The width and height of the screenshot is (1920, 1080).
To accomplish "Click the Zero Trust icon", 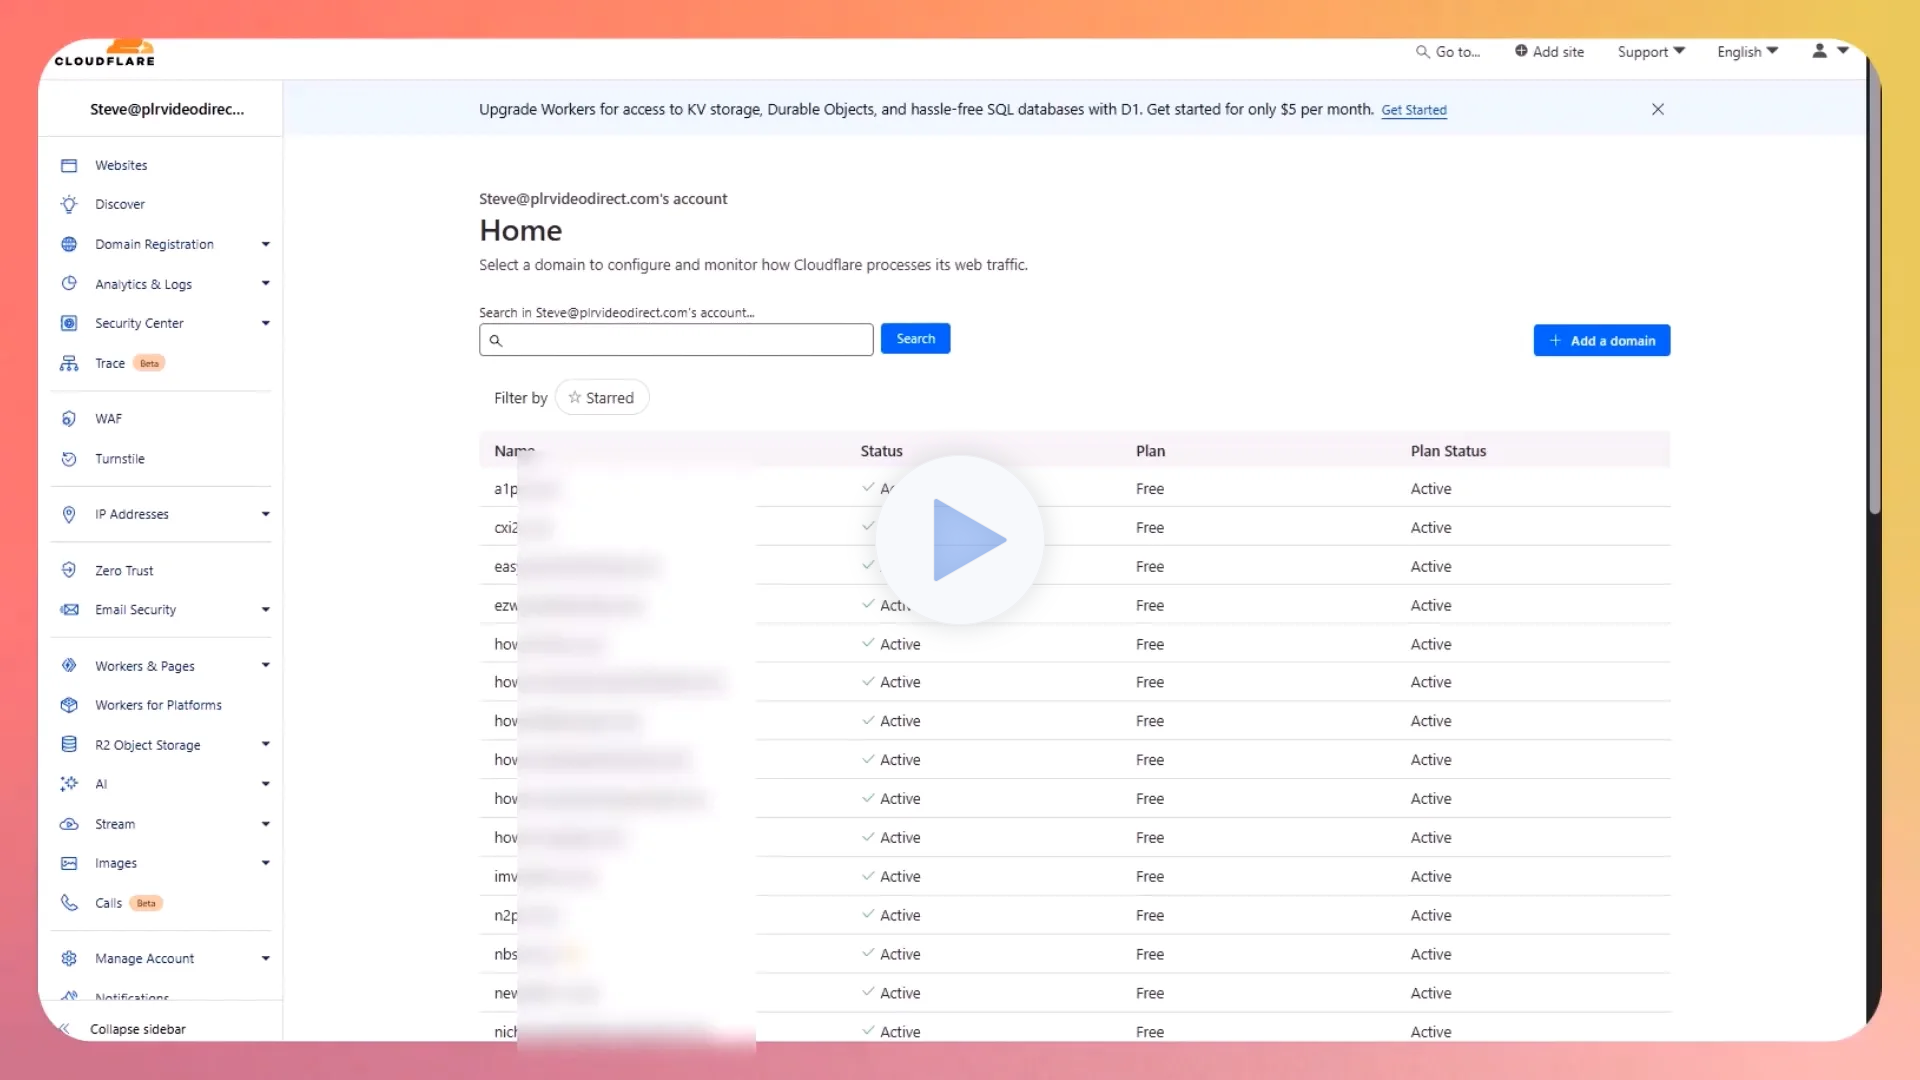I will point(69,570).
